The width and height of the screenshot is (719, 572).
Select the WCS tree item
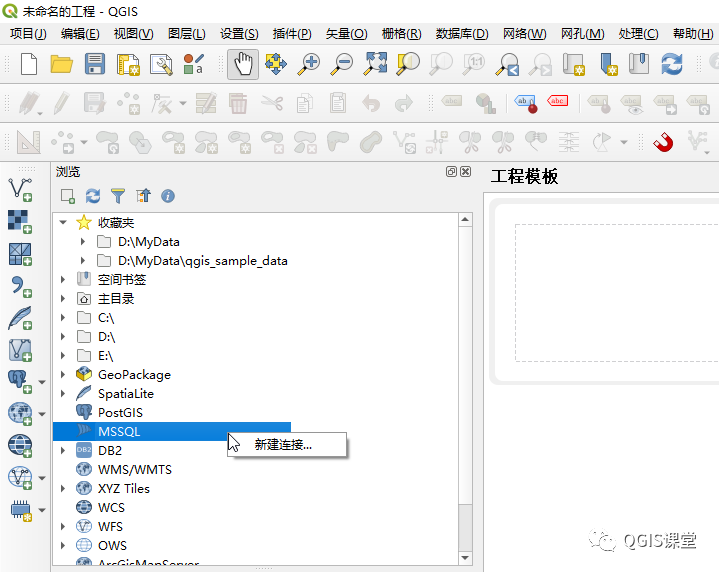pos(111,507)
